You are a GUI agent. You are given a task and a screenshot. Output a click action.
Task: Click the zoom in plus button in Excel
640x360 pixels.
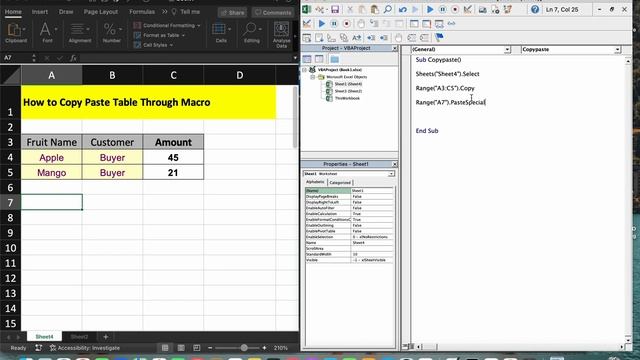click(x=264, y=348)
